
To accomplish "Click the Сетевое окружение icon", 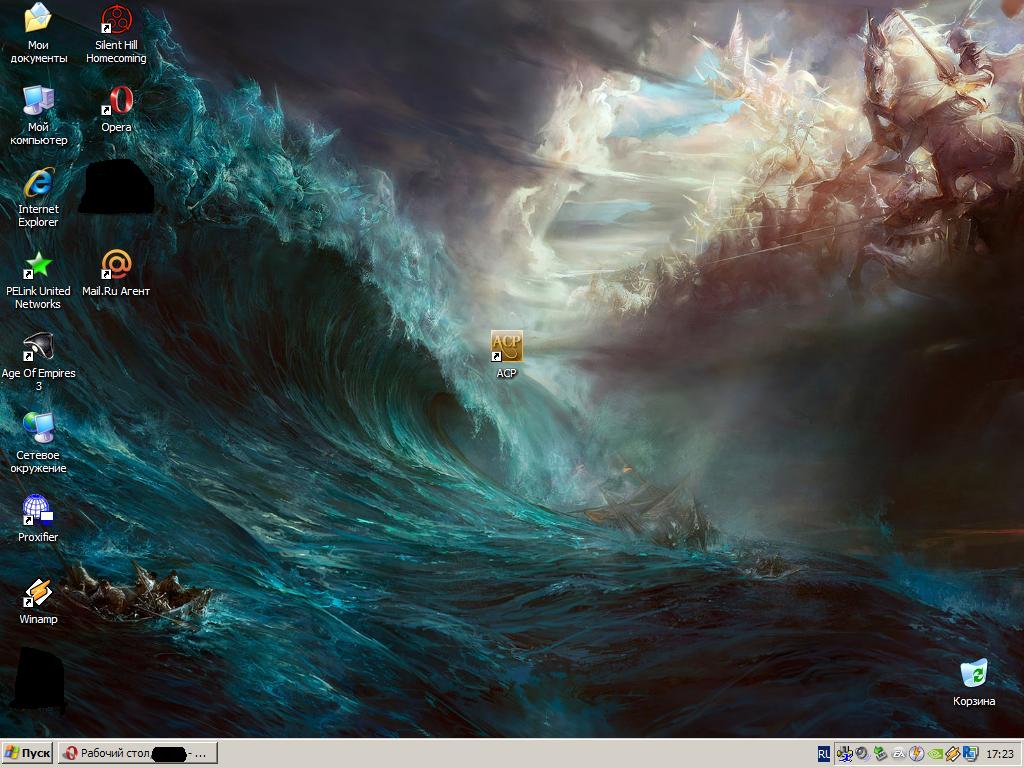I will 38,430.
